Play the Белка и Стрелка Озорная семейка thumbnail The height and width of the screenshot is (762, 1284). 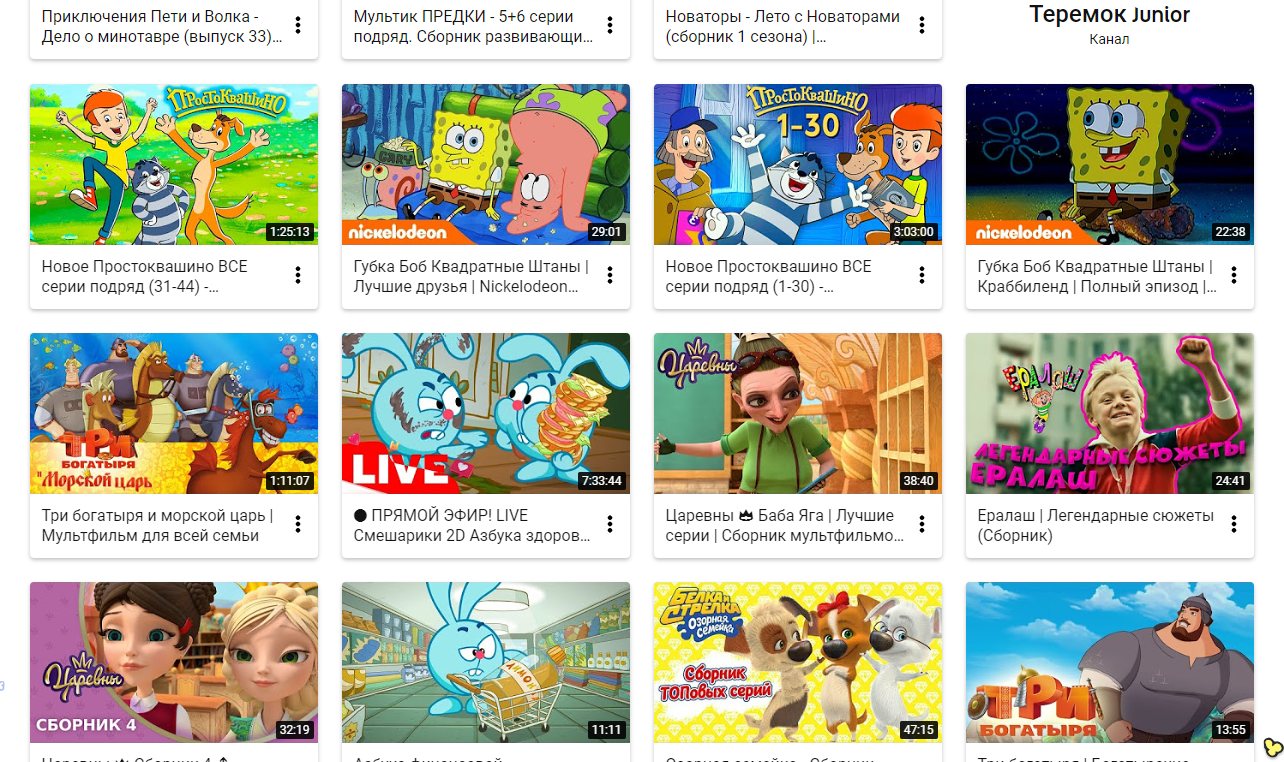(x=798, y=662)
